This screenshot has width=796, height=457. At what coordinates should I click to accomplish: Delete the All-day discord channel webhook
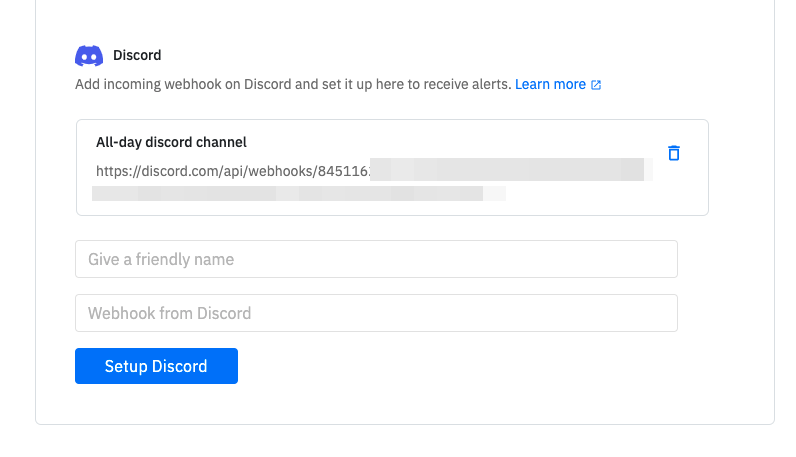[x=674, y=153]
